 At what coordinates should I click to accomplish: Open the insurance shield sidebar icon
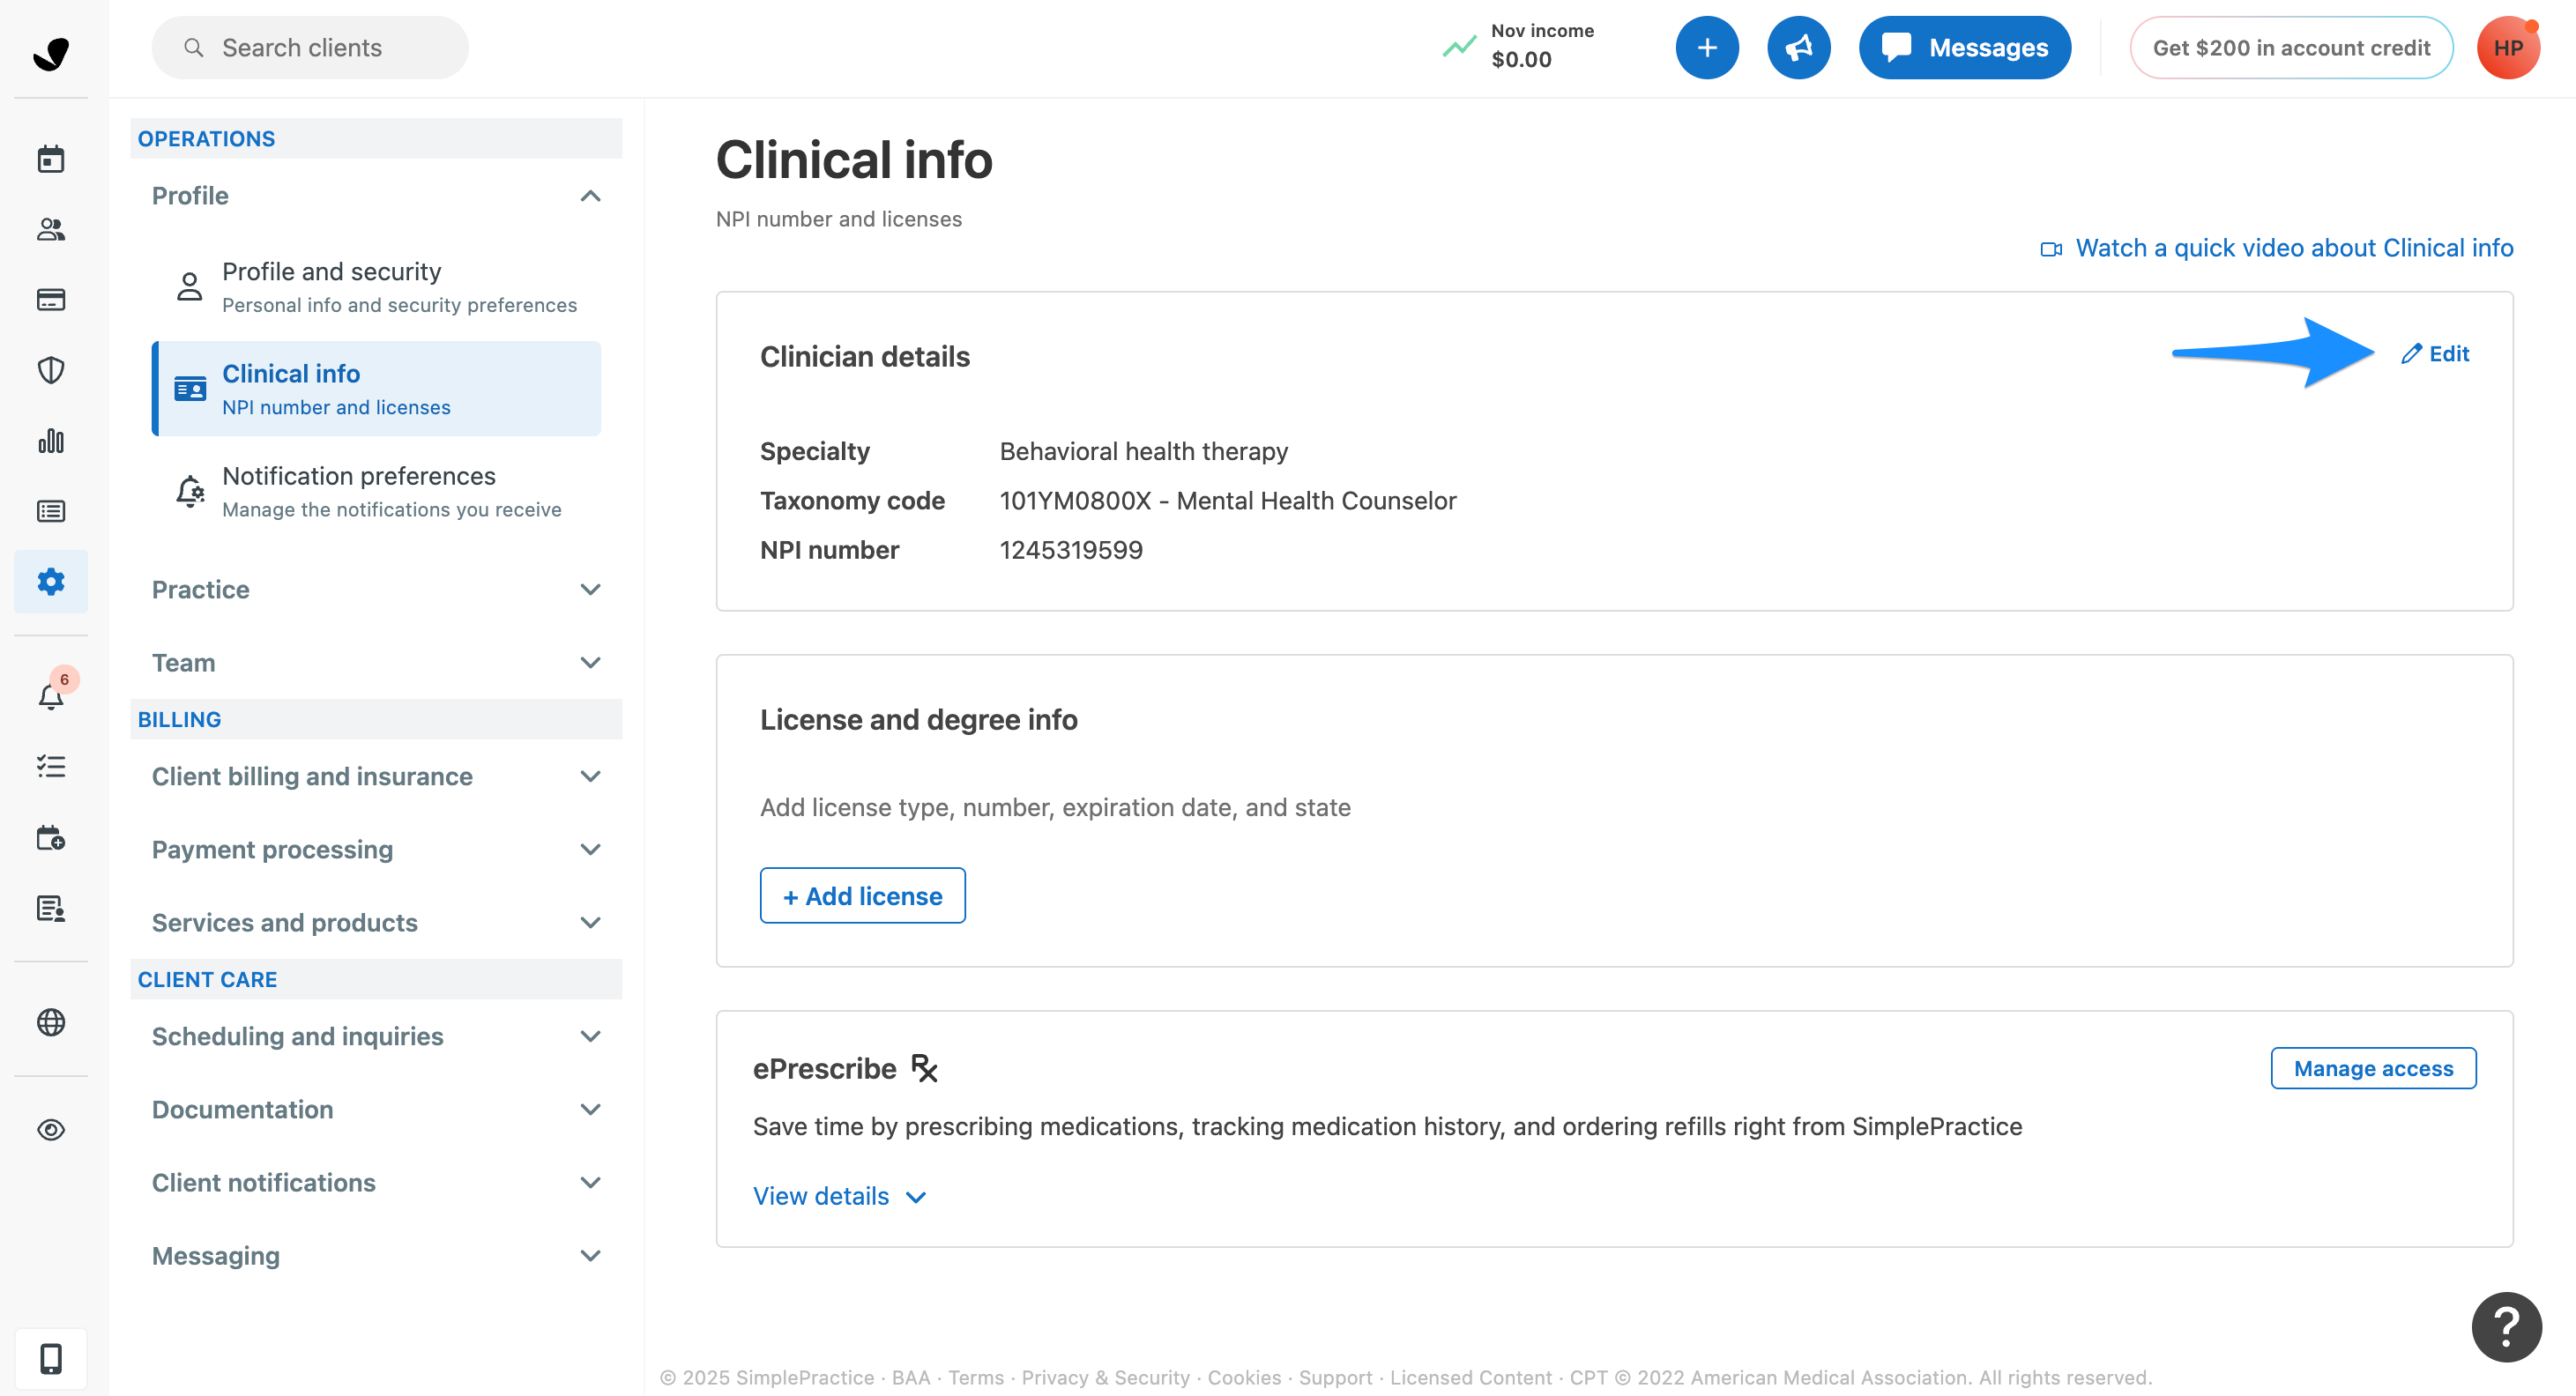tap(51, 370)
